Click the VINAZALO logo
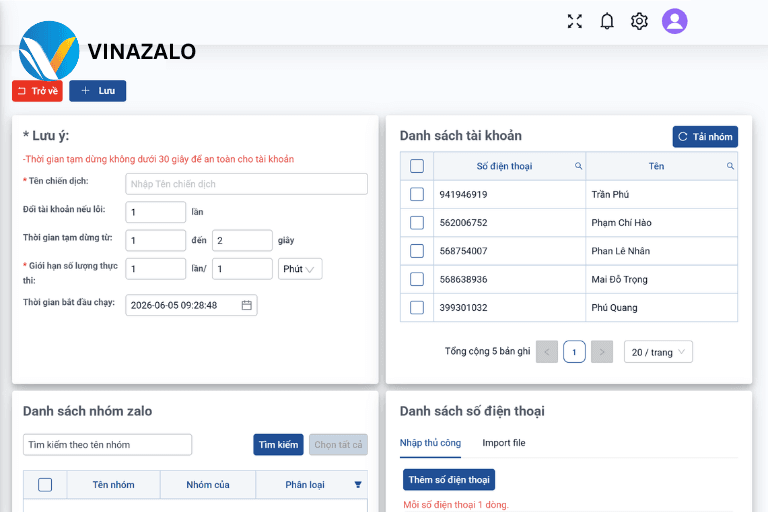The width and height of the screenshot is (768, 512). click(107, 50)
